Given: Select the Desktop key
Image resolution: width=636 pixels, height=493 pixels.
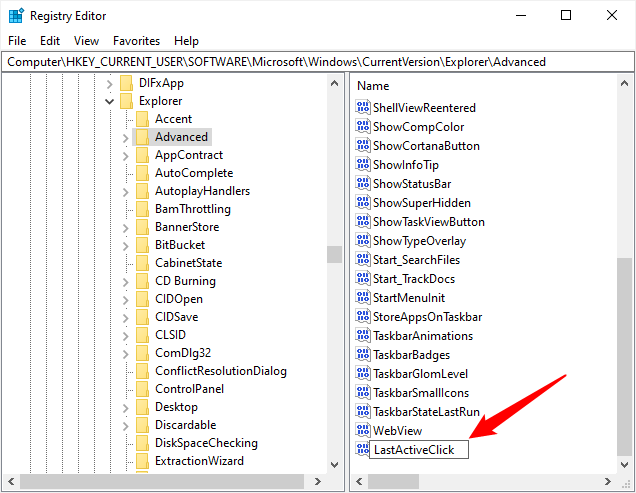Looking at the screenshot, I should 176,407.
